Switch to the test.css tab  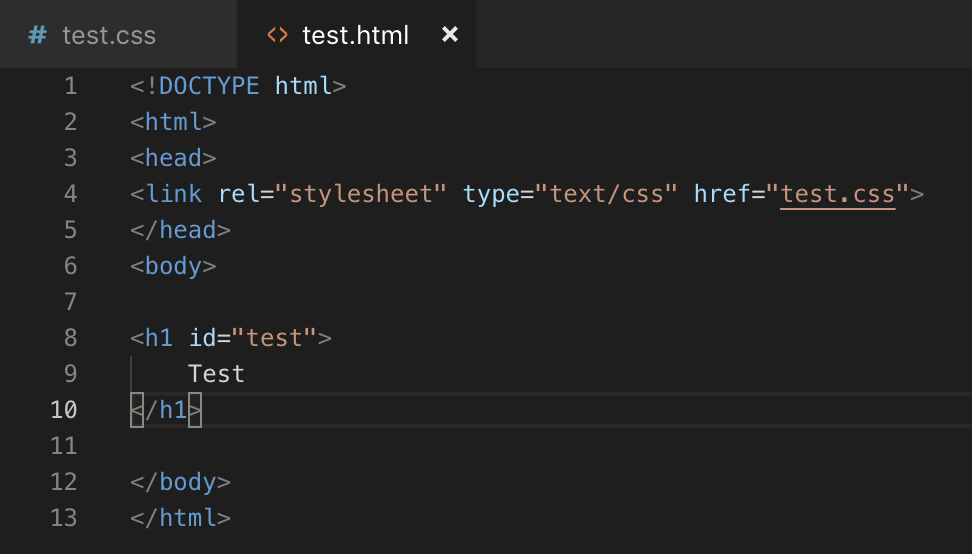pyautogui.click(x=108, y=35)
